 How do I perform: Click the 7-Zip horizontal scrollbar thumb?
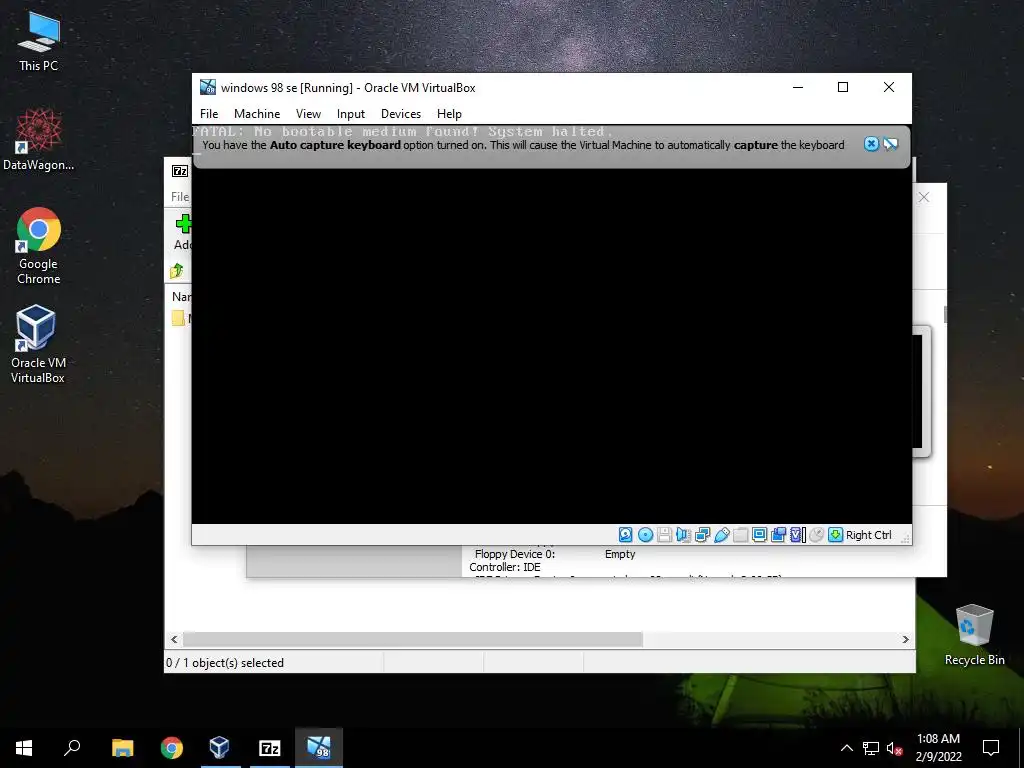(x=413, y=639)
